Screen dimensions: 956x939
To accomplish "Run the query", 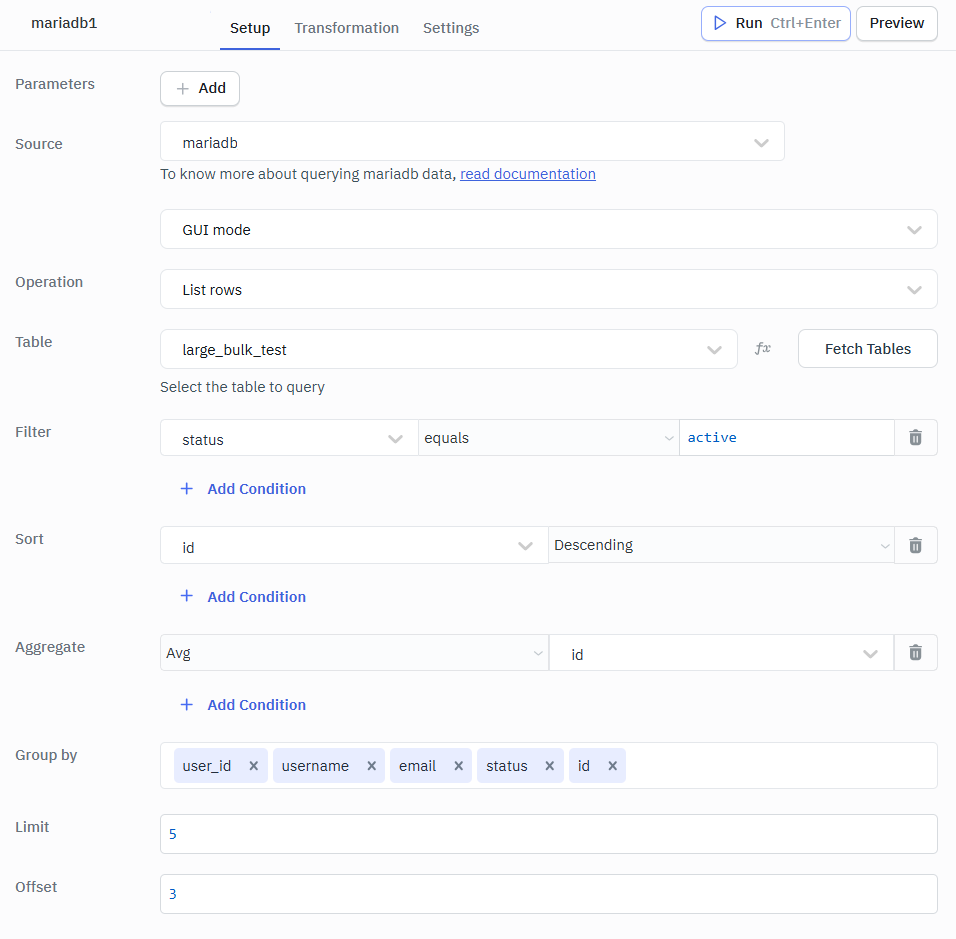I will coord(776,24).
